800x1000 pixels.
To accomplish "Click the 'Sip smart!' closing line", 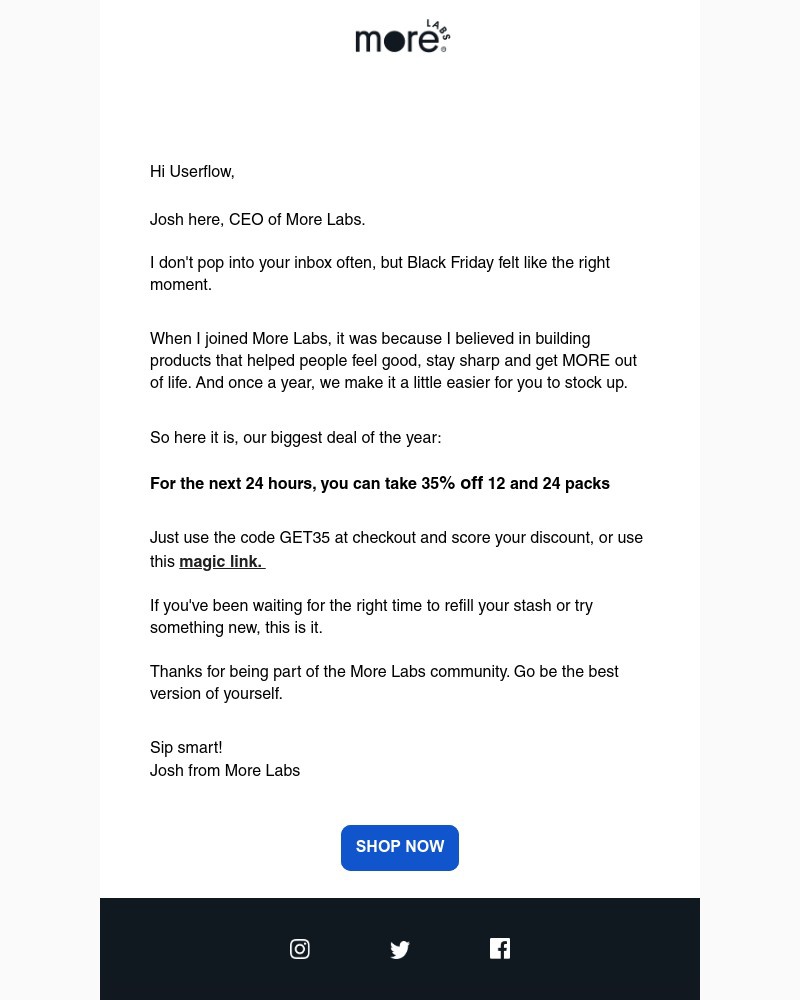I will coord(186,748).
